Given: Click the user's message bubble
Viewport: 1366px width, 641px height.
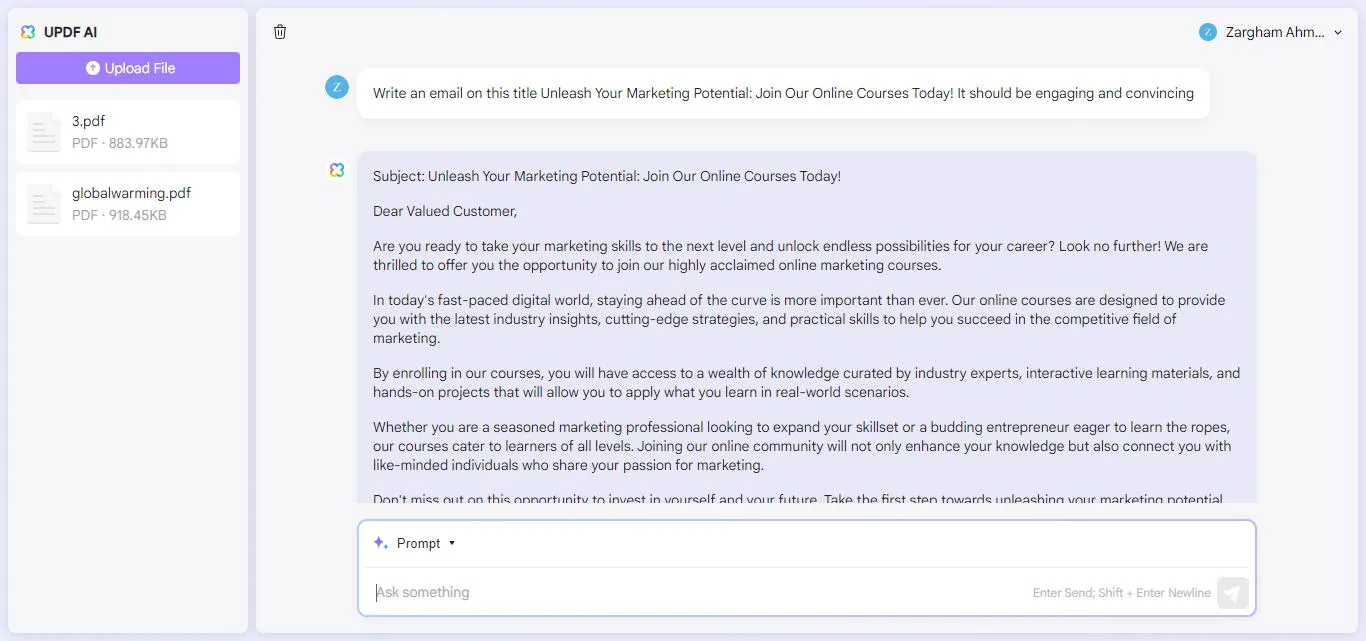Looking at the screenshot, I should pos(783,93).
